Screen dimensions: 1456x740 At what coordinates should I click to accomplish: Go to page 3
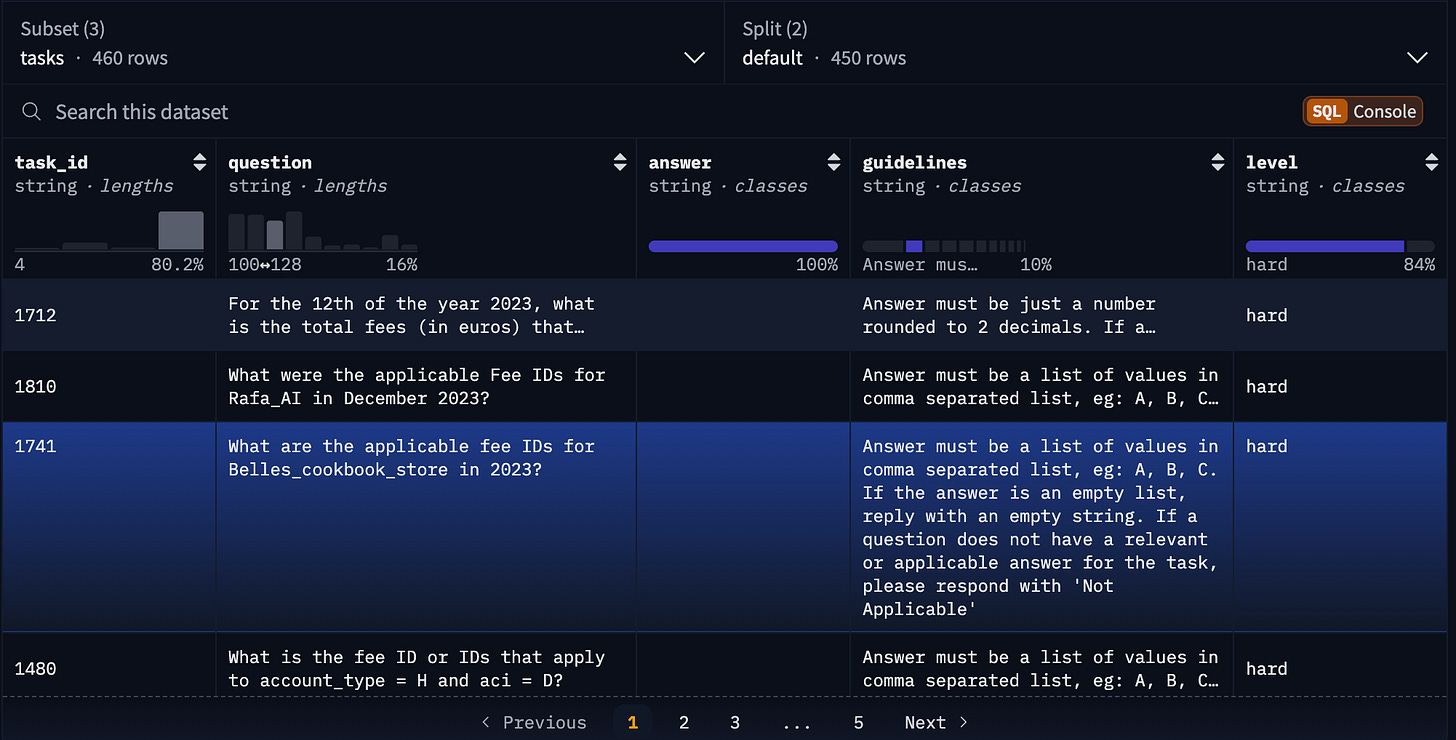pyautogui.click(x=735, y=722)
